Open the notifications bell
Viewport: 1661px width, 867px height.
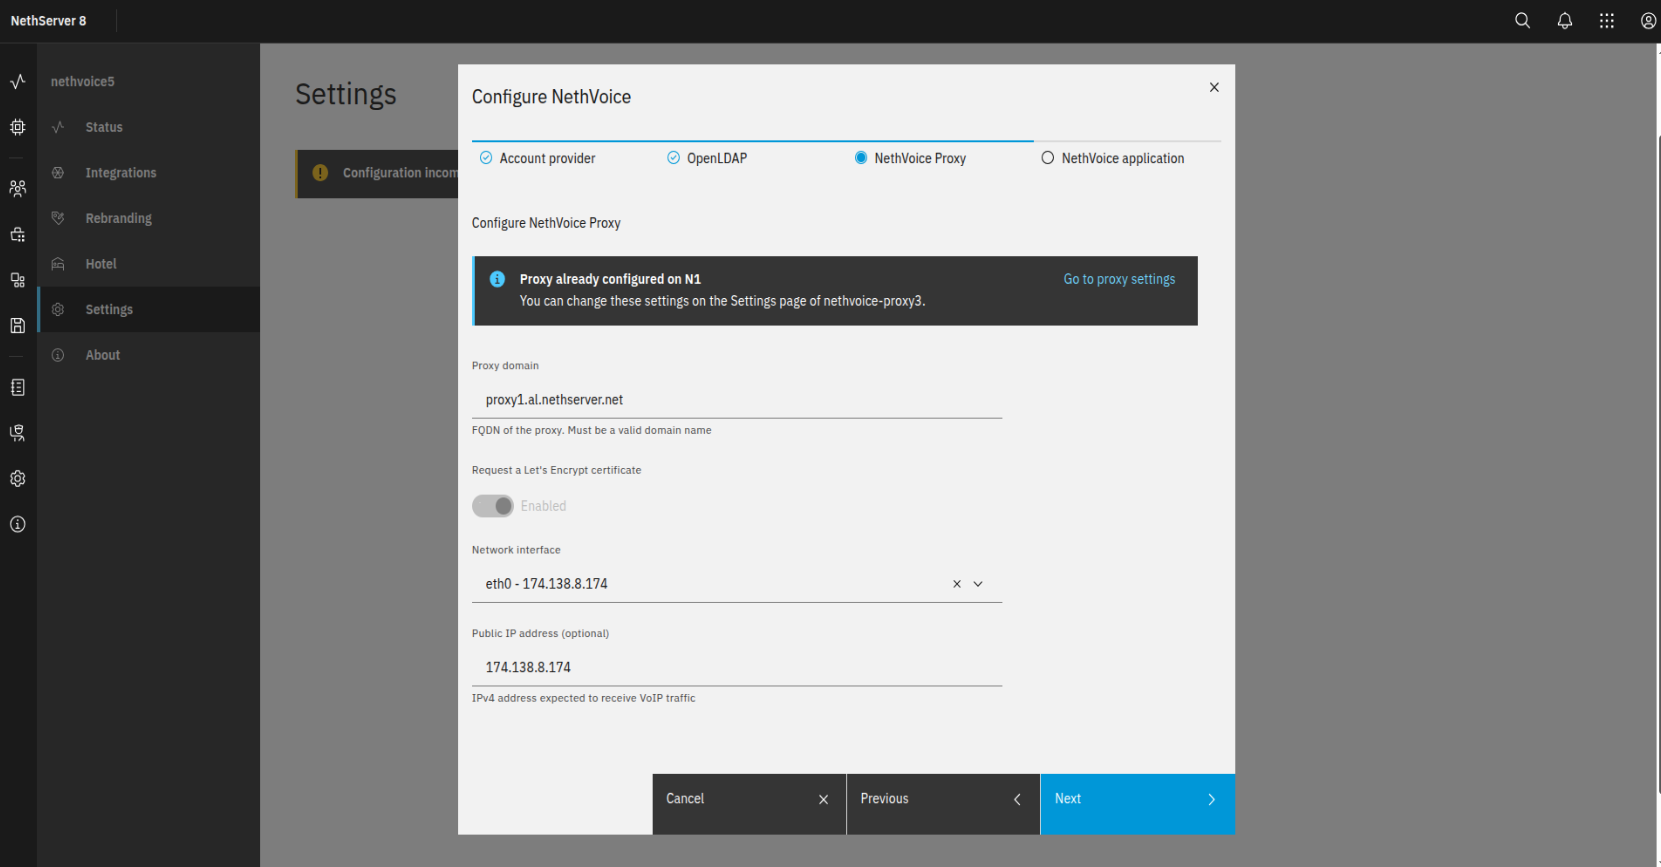coord(1565,21)
